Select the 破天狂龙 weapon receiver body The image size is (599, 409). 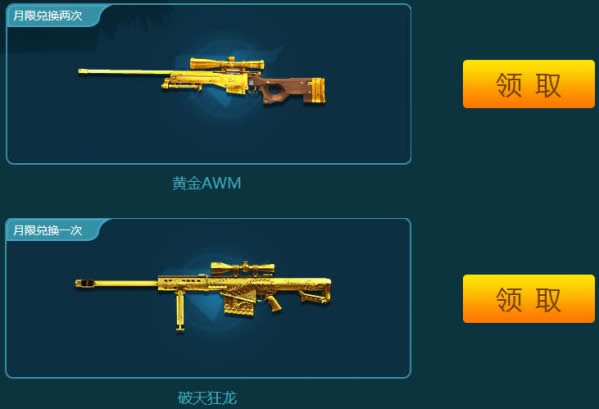point(229,285)
